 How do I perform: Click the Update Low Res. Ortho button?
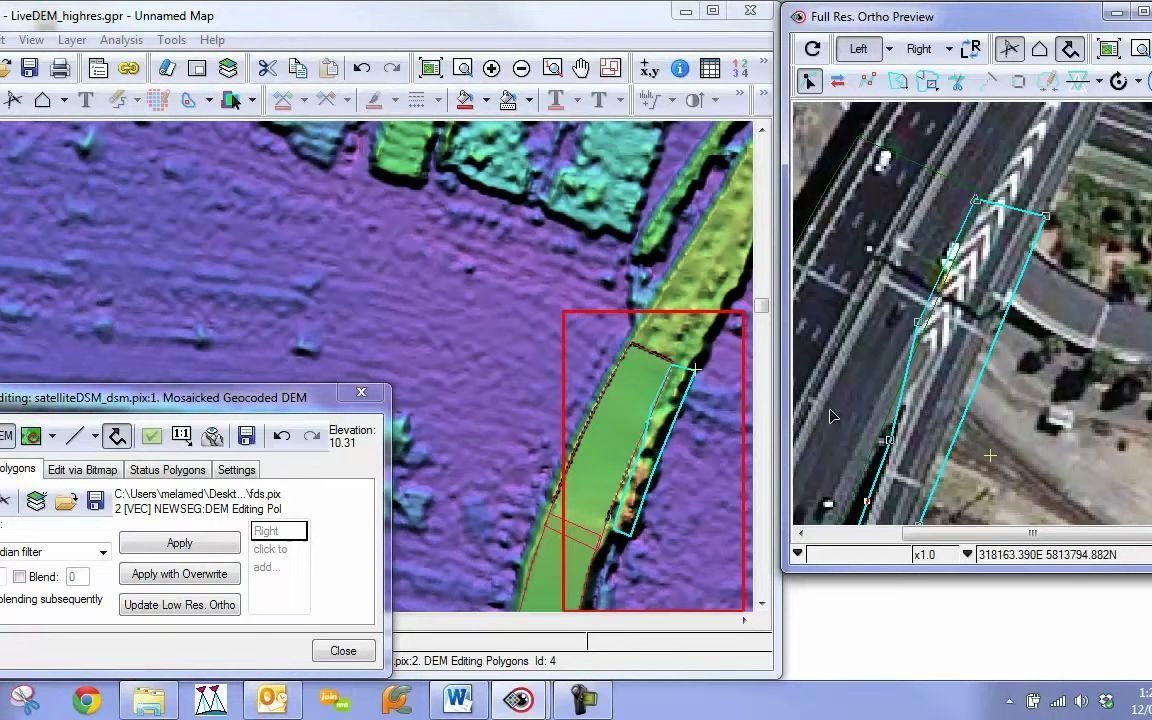[179, 605]
